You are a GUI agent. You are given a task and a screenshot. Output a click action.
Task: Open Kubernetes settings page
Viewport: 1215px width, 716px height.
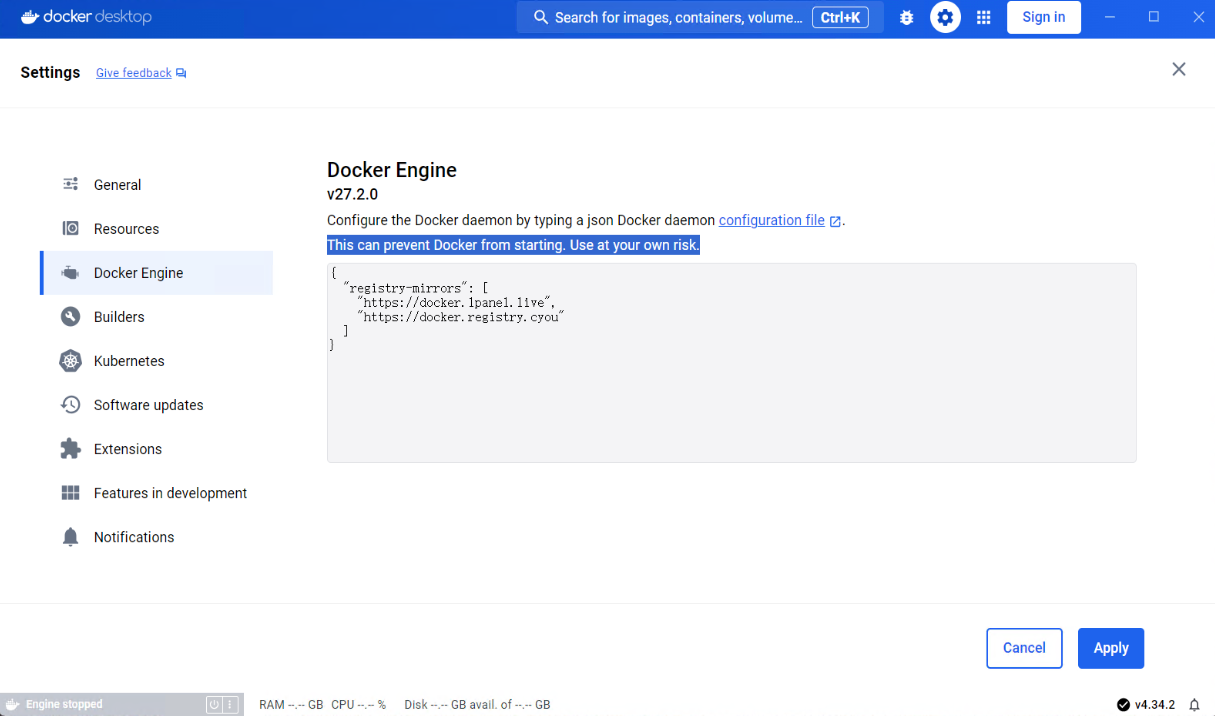click(129, 361)
